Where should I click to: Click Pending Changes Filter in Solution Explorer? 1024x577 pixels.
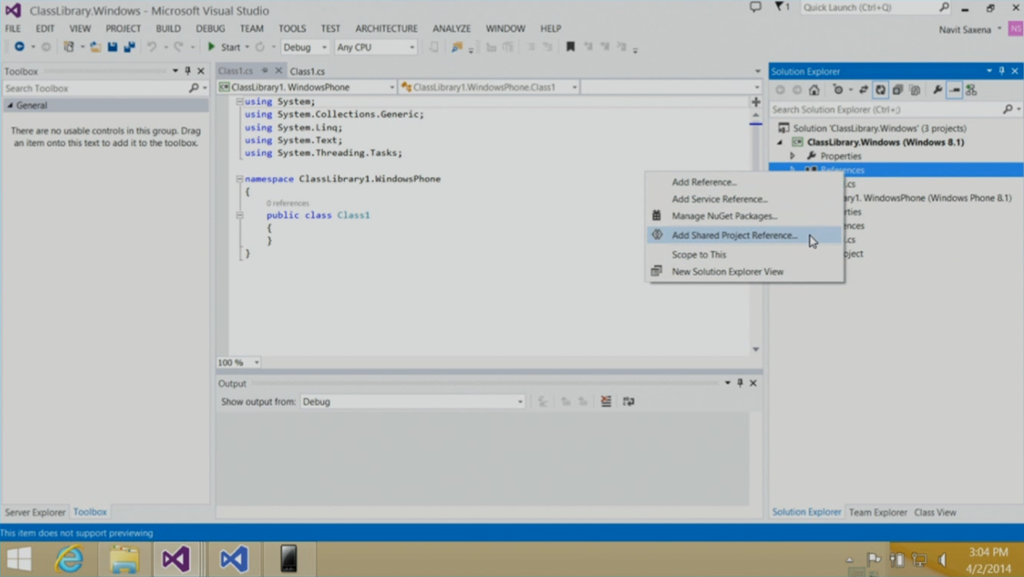click(x=838, y=90)
